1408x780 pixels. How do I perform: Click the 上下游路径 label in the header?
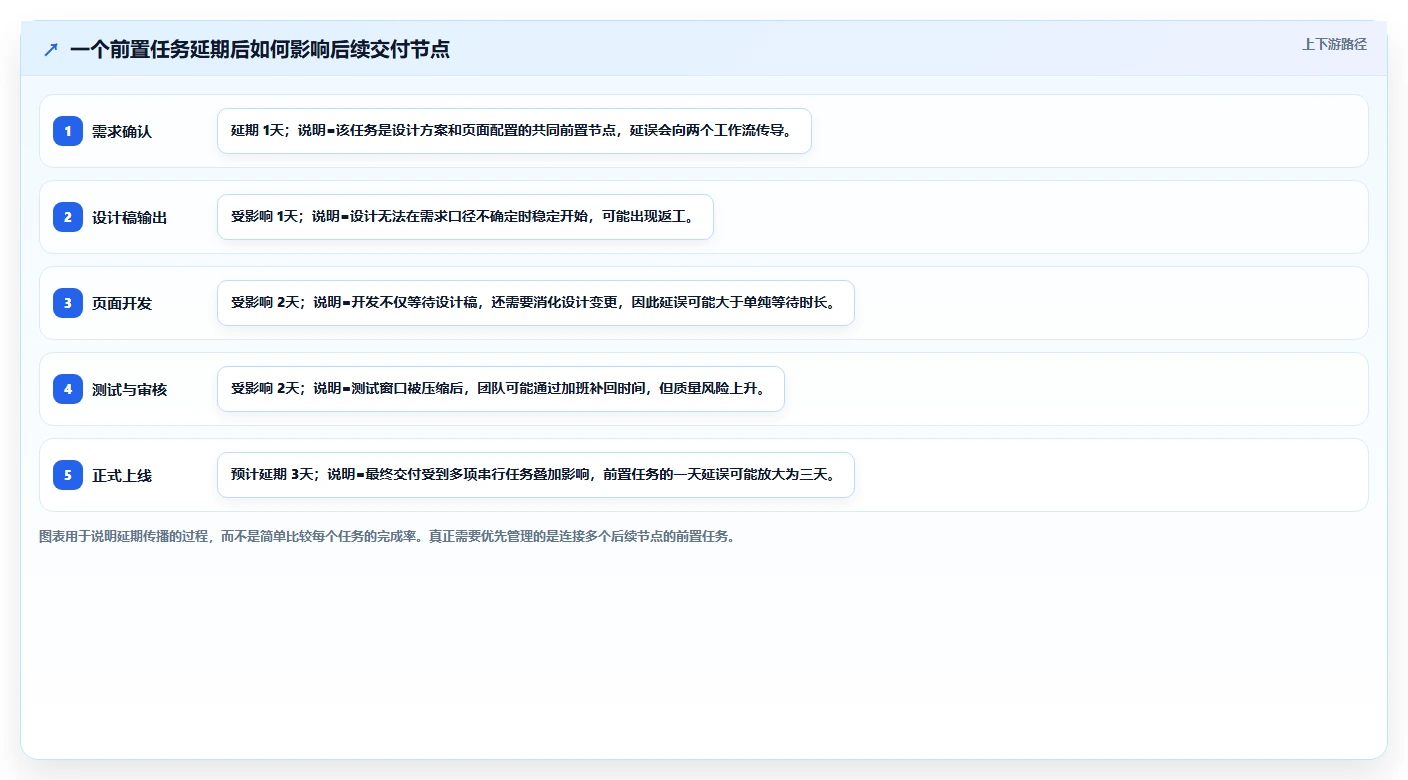(x=1334, y=44)
